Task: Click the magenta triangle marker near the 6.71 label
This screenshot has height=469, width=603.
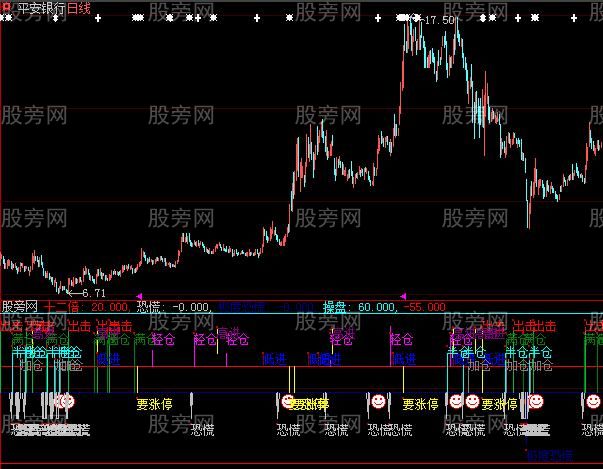Action: (x=139, y=296)
